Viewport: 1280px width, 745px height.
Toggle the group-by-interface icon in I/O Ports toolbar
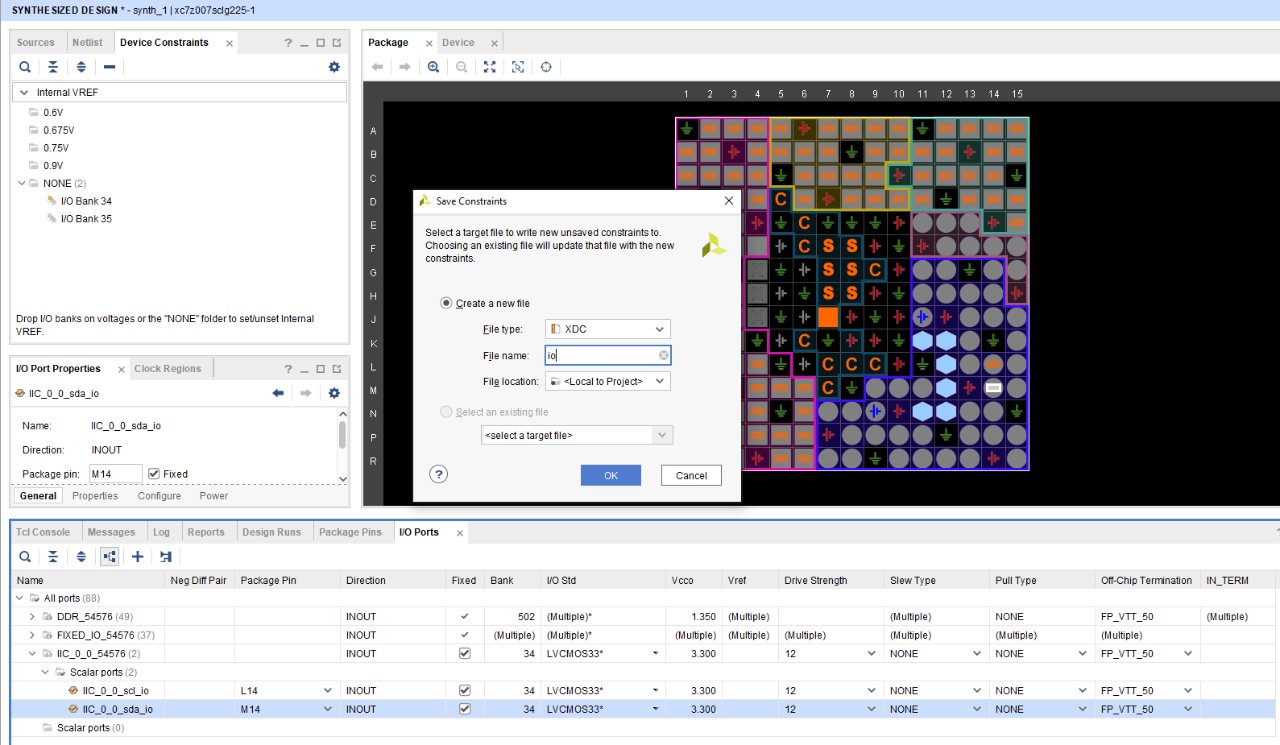coord(109,556)
